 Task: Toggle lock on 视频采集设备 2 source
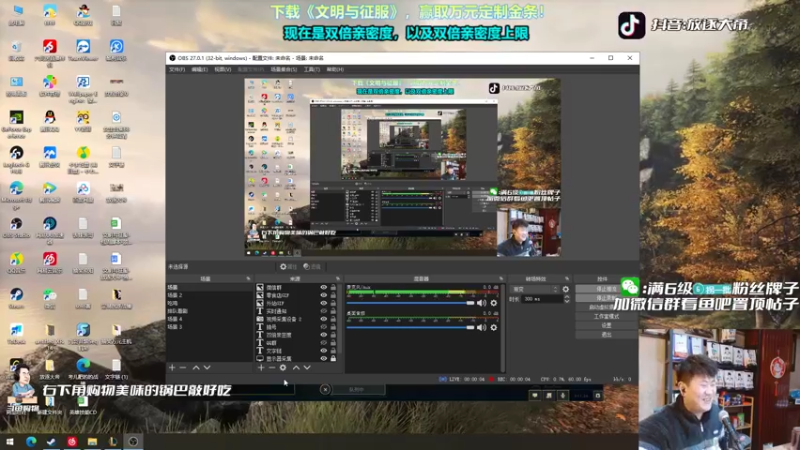click(333, 319)
